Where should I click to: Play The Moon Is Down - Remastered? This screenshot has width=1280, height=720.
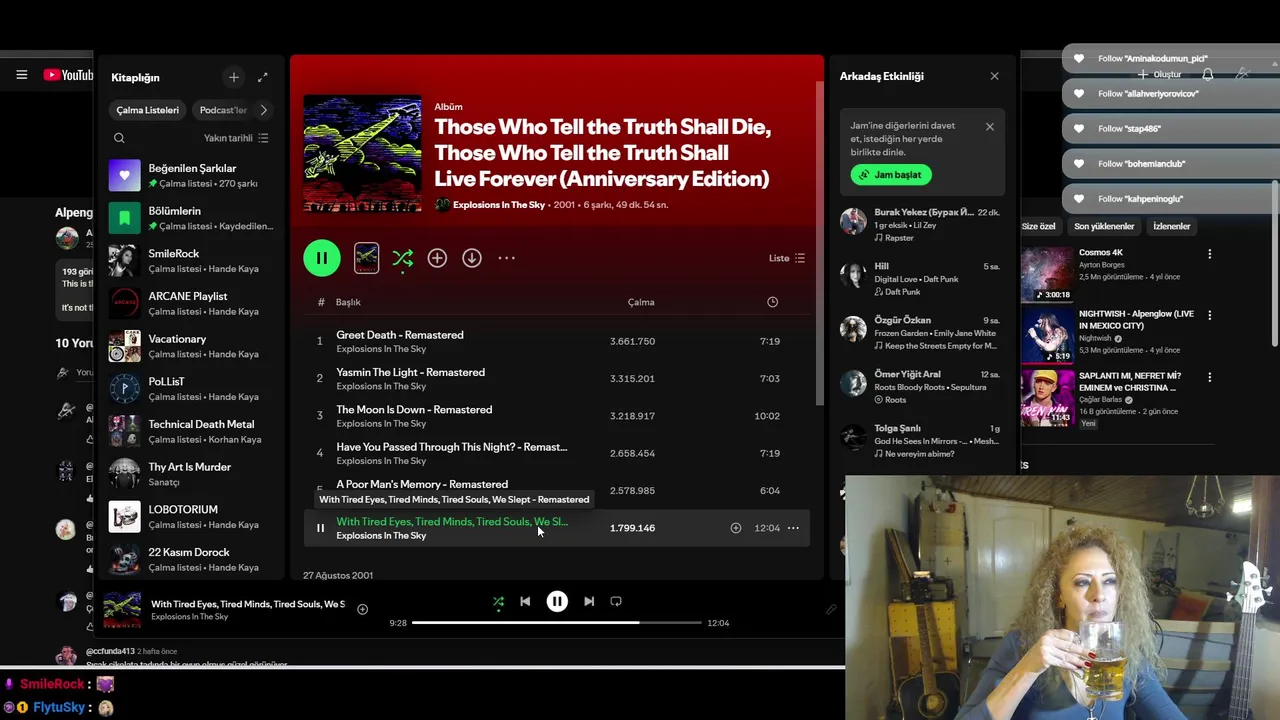[556, 416]
